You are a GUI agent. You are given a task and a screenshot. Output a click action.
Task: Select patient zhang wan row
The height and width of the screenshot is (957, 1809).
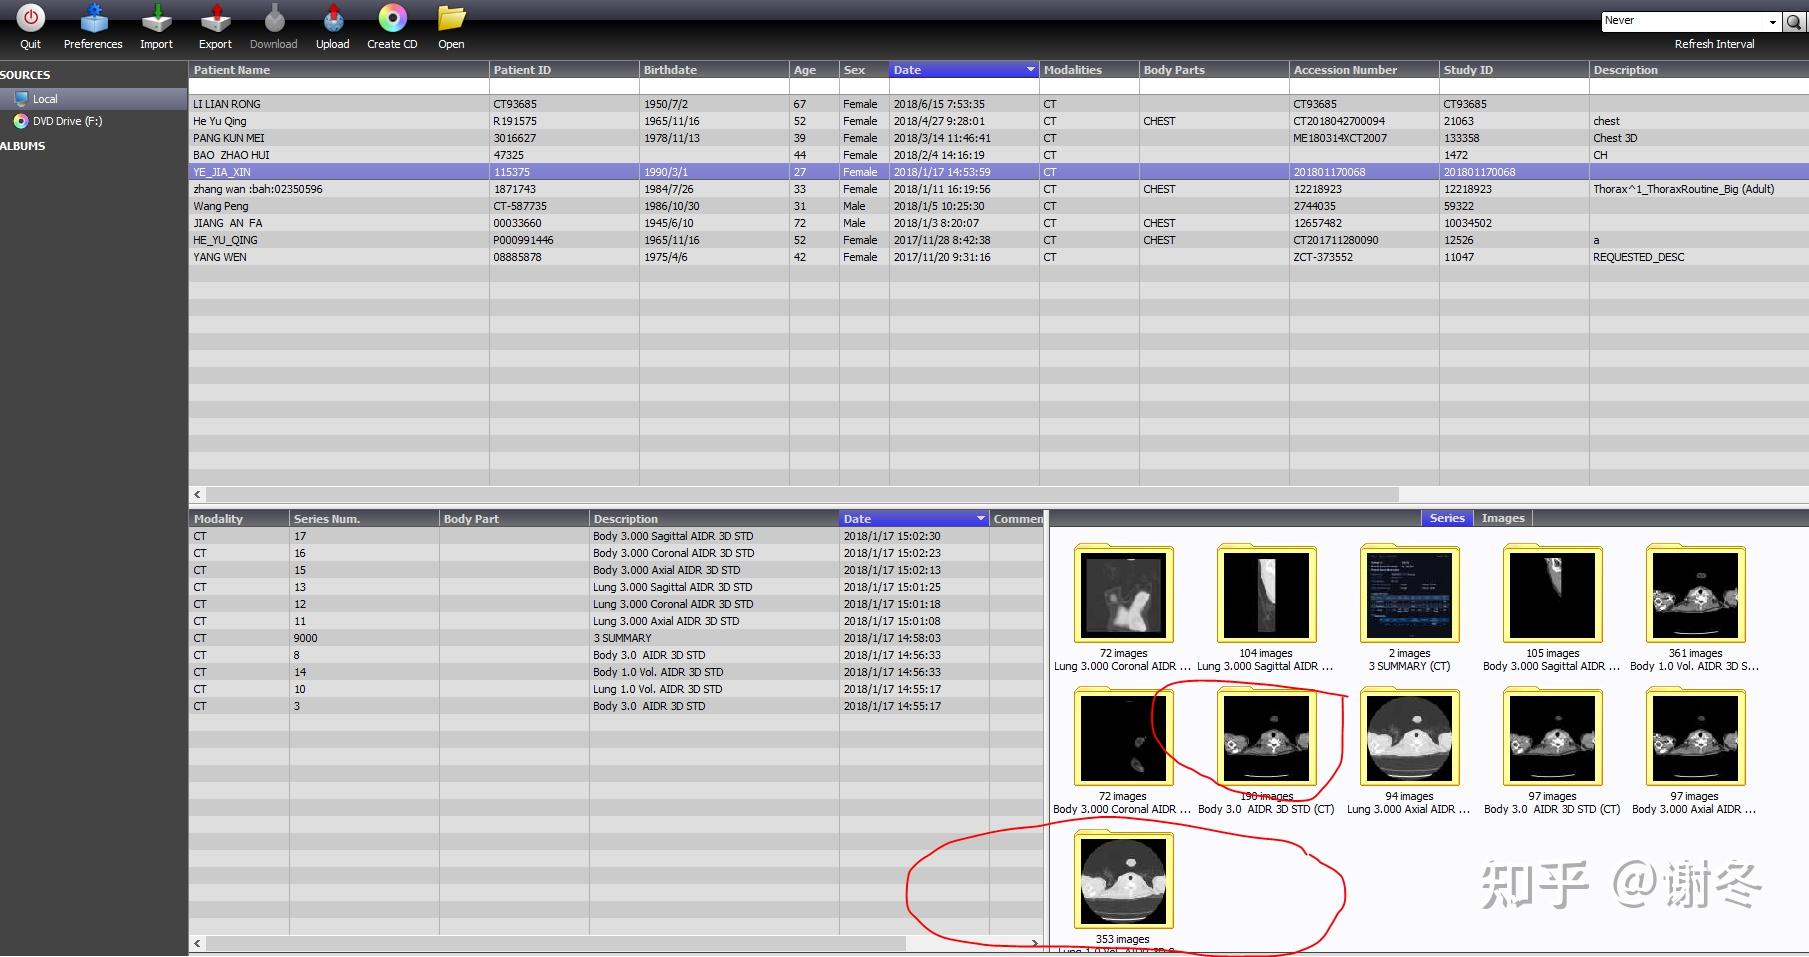[998, 189]
